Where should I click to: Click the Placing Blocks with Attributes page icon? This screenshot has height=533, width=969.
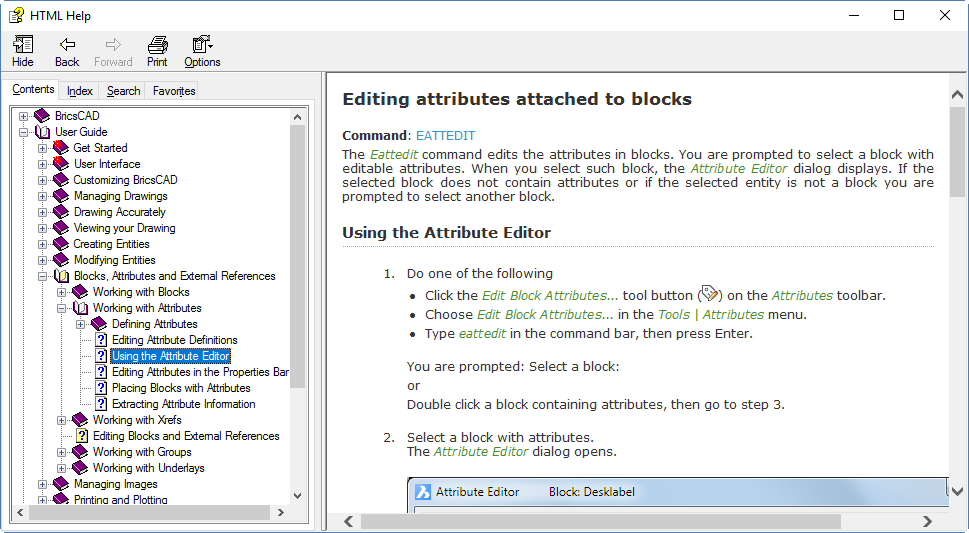click(x=101, y=388)
